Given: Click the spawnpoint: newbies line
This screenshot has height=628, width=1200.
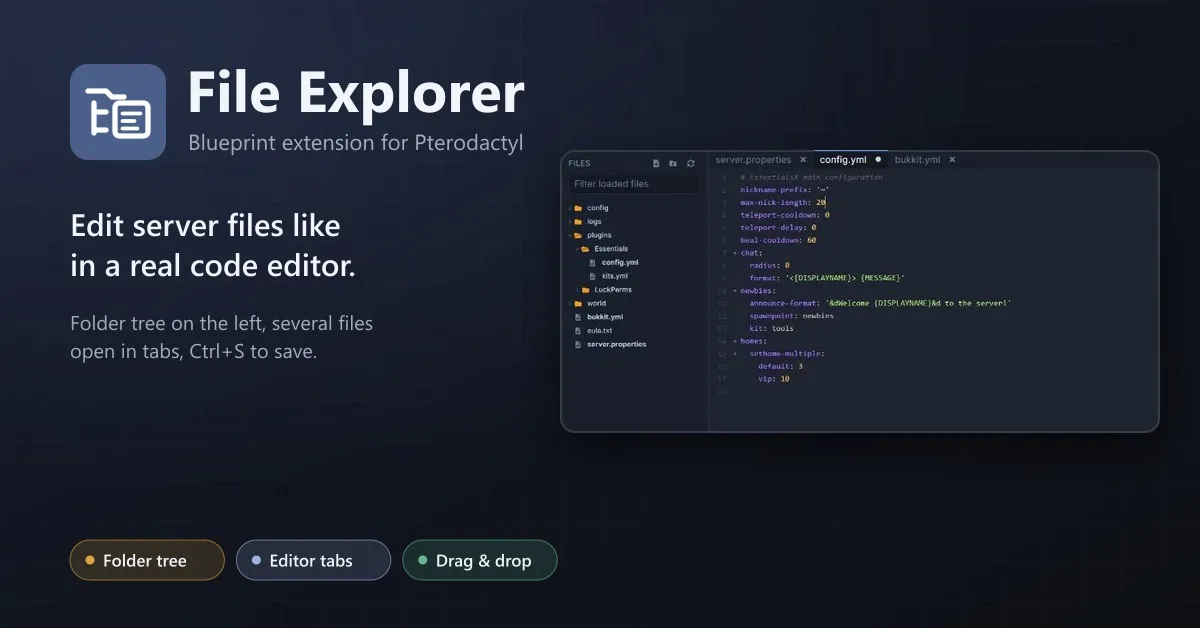Looking at the screenshot, I should tap(791, 316).
